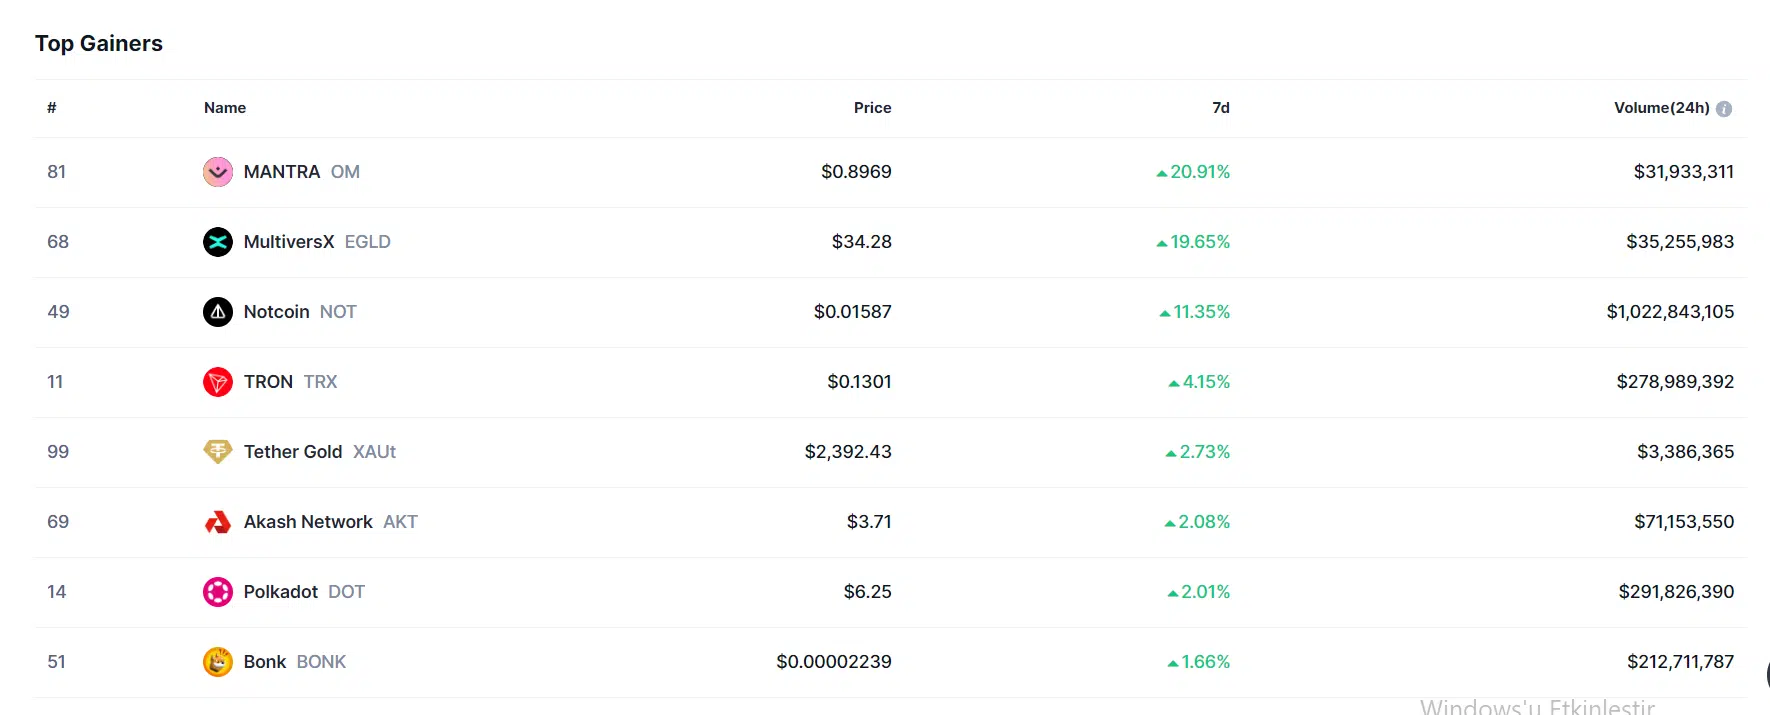
Task: Click the Polkadot logo icon
Action: pyautogui.click(x=218, y=592)
